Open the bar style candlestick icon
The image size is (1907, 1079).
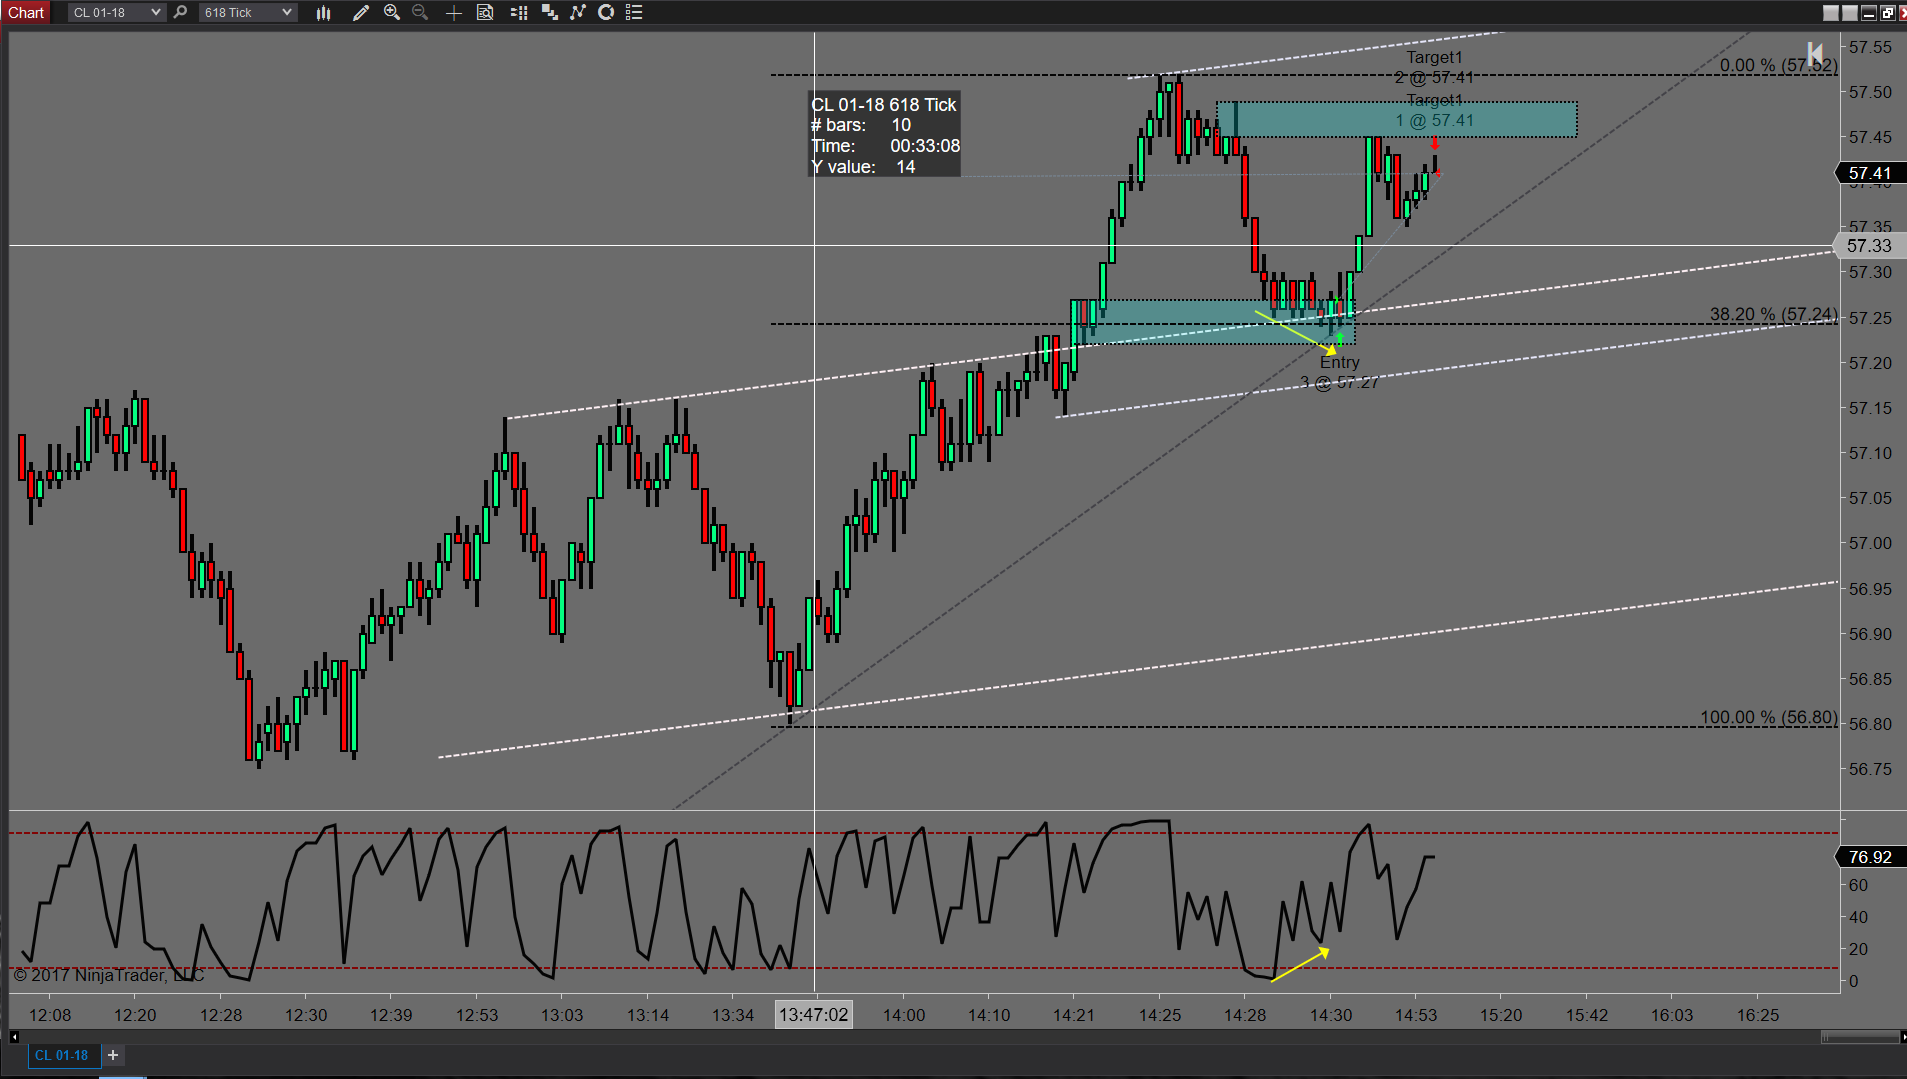323,12
